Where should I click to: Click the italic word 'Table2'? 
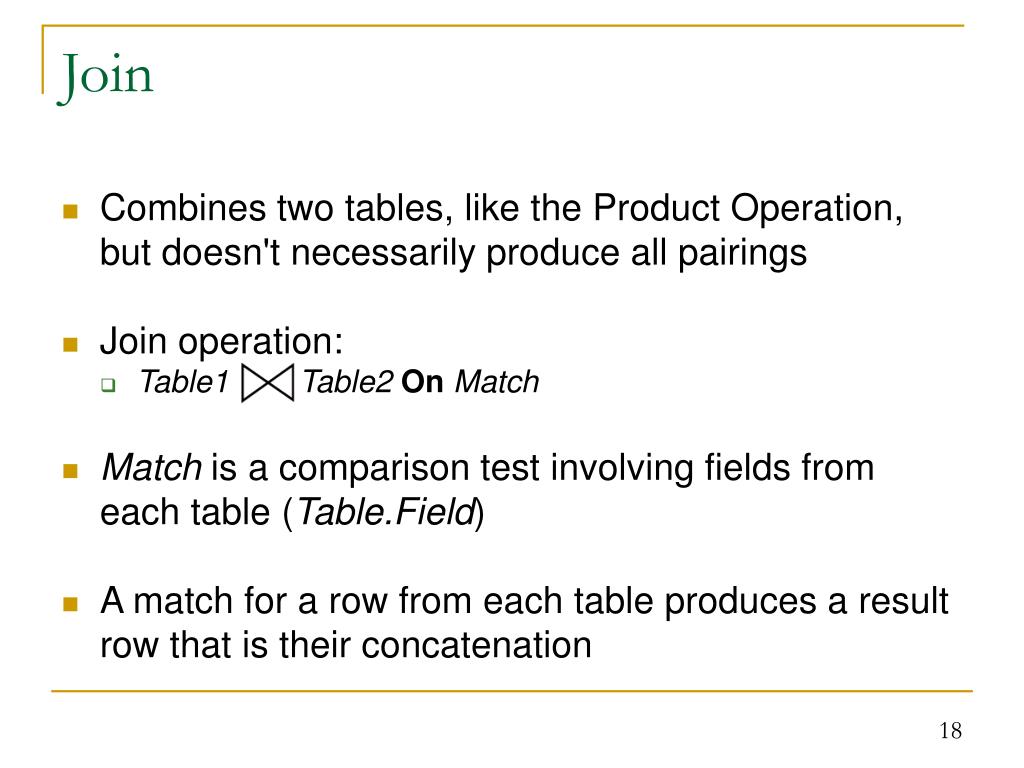[348, 382]
